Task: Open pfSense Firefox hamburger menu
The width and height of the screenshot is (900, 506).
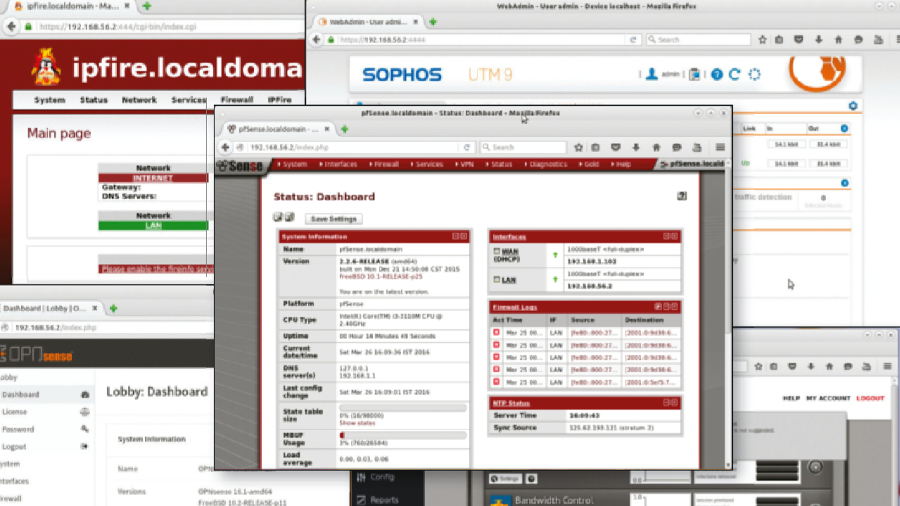Action: tap(720, 147)
